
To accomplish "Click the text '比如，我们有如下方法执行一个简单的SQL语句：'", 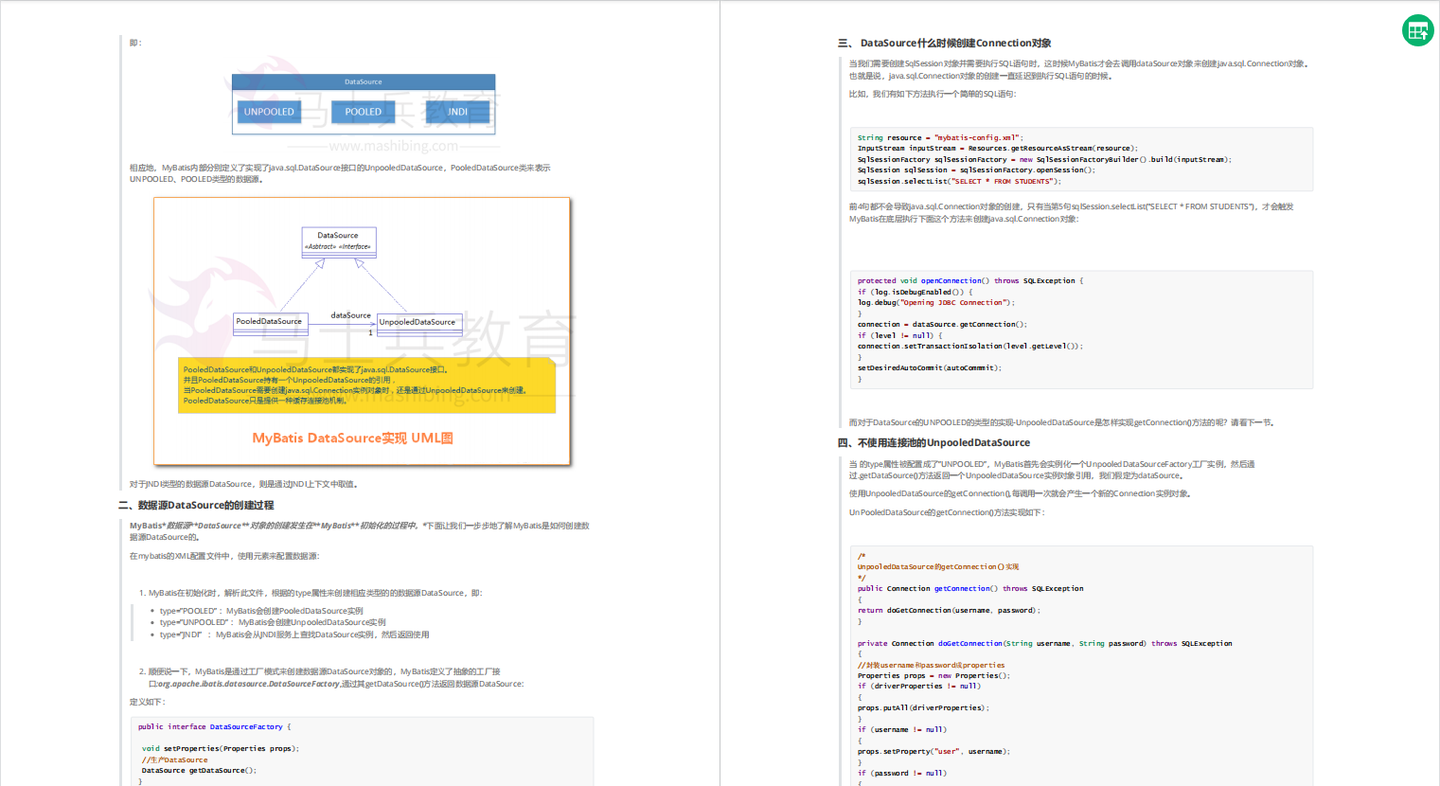I will 932,94.
